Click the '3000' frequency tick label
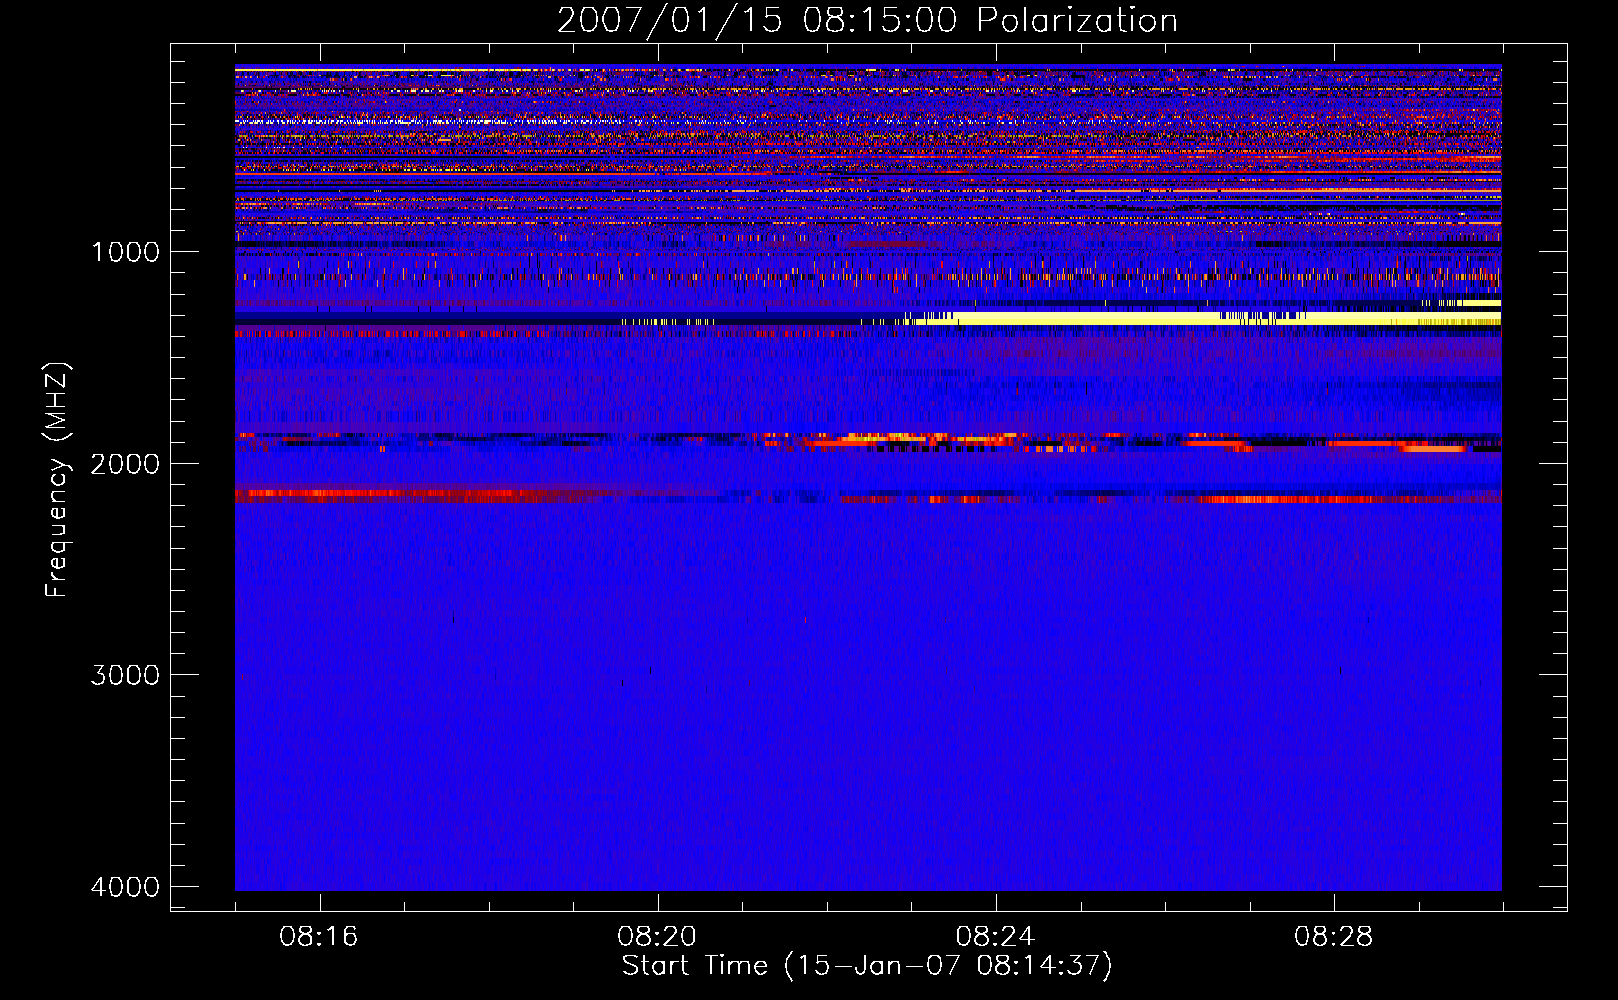This screenshot has width=1618, height=1000. click(x=125, y=675)
